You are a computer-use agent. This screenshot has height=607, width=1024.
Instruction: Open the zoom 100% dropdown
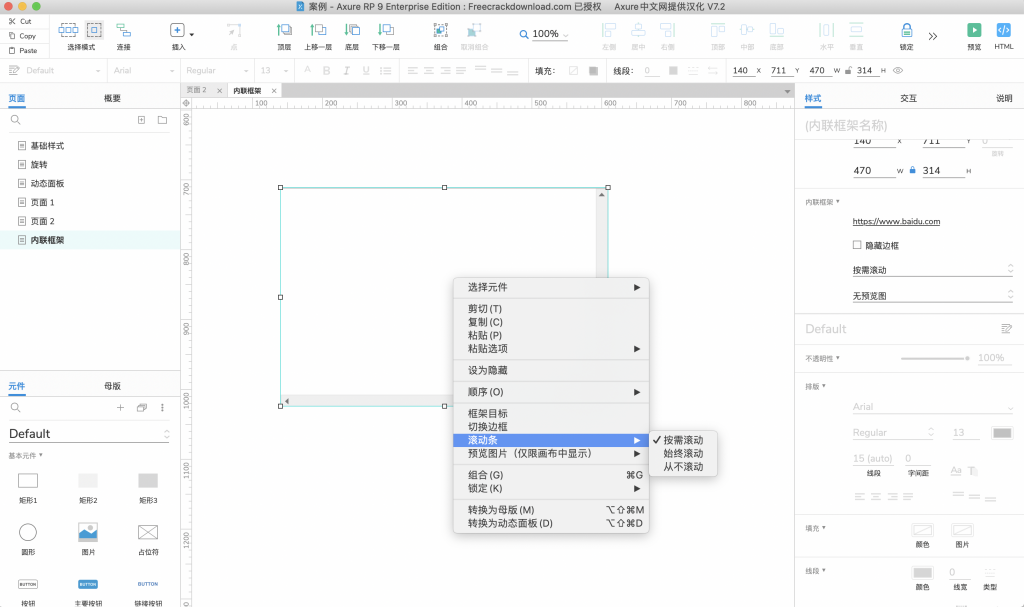tap(545, 34)
